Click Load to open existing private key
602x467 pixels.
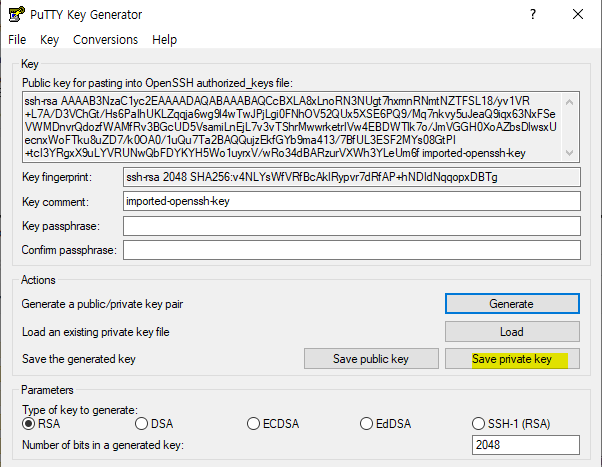tap(512, 331)
